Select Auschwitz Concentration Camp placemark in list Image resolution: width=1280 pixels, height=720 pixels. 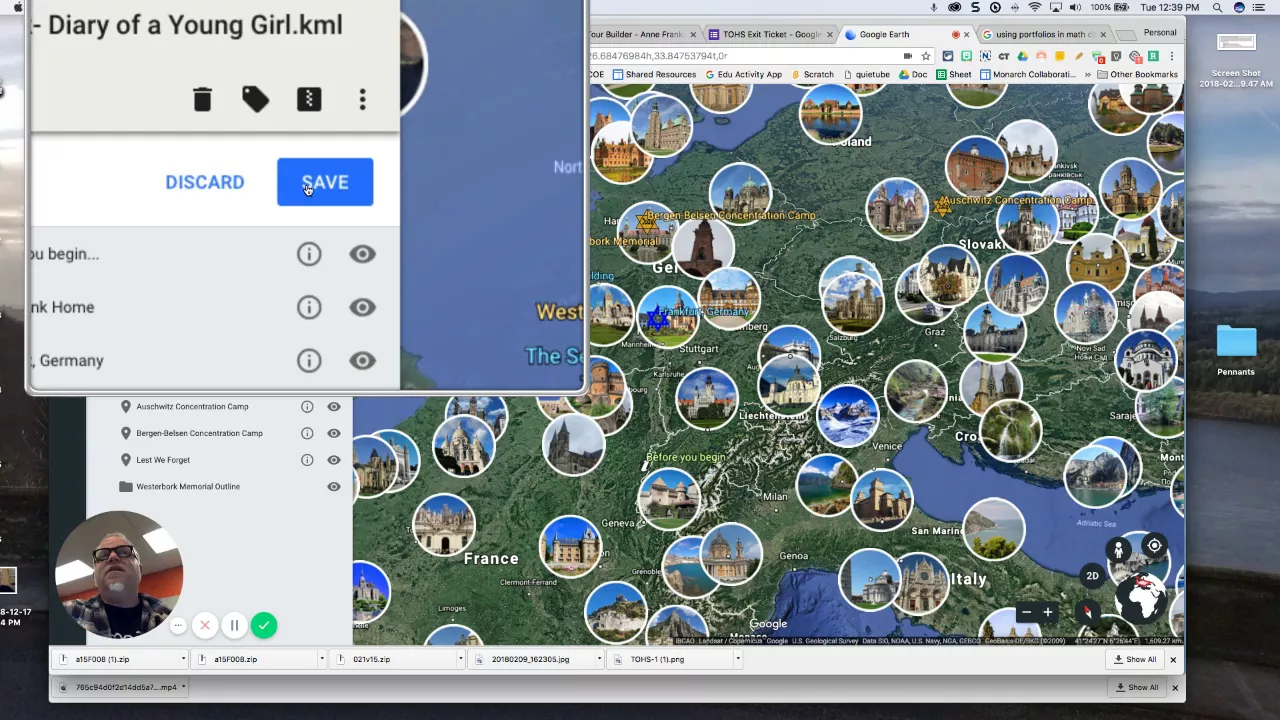192,407
